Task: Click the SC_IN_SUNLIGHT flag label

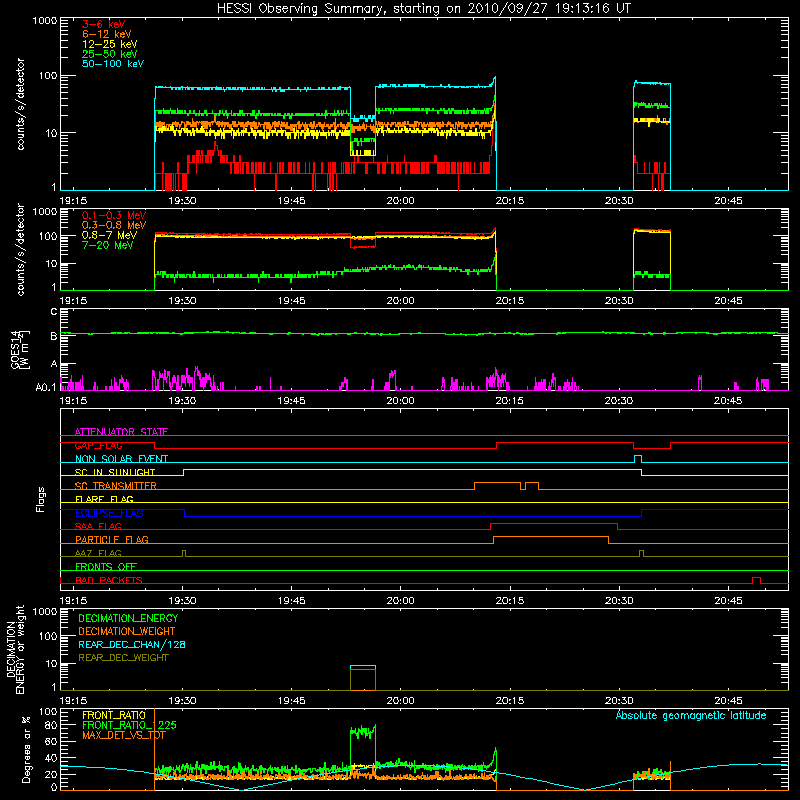Action: point(115,472)
